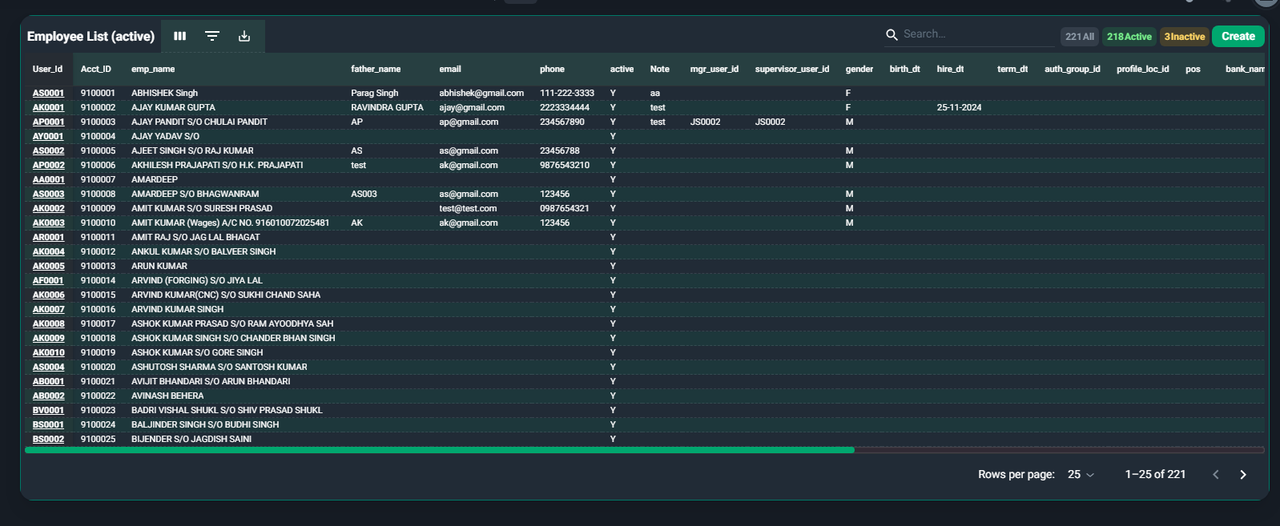The width and height of the screenshot is (1280, 526).
Task: Open employee link AP0001
Action: (x=48, y=122)
